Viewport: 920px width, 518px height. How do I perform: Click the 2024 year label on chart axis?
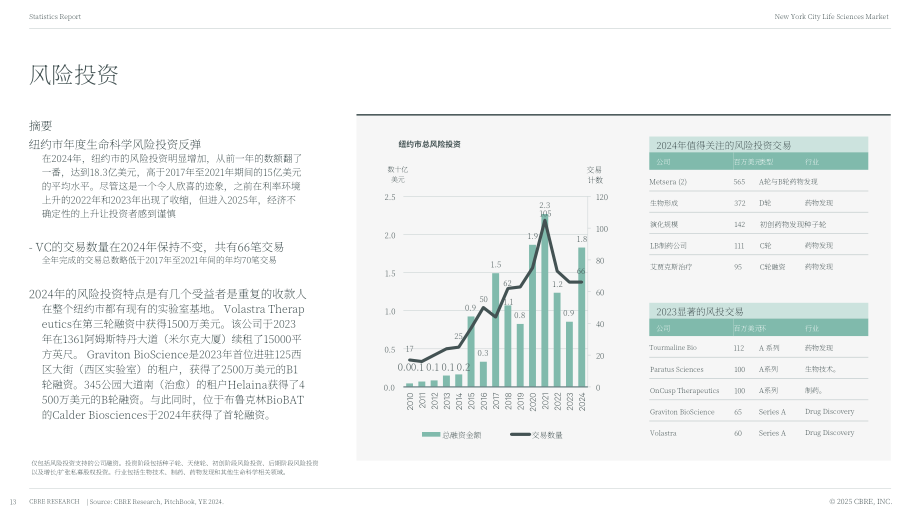pos(582,401)
